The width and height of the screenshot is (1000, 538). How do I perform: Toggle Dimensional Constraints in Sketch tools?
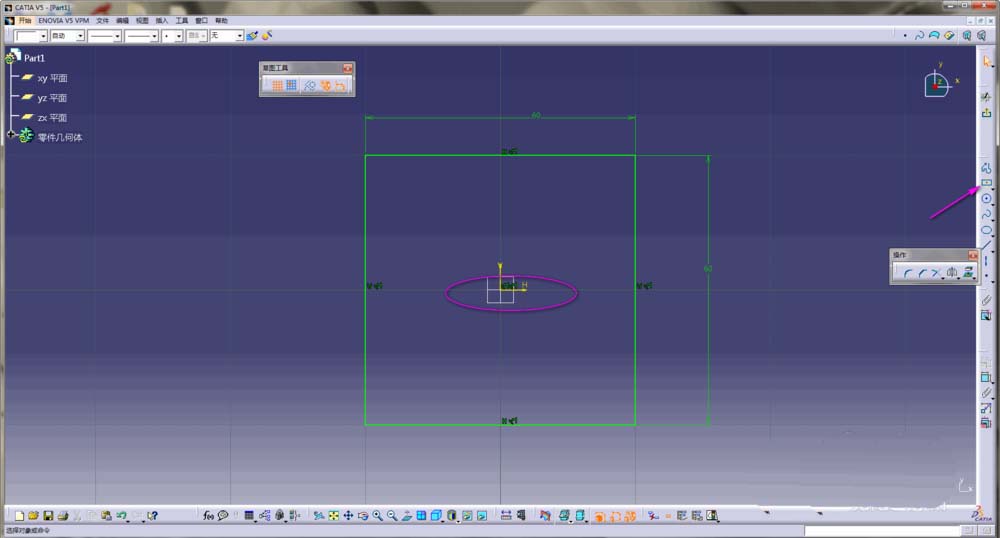point(340,85)
